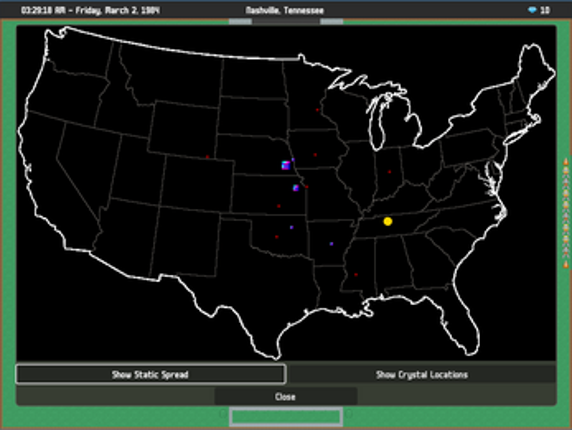Select the red dot in southern Oklahoma
Screen dimensions: 572x430
click(x=277, y=237)
